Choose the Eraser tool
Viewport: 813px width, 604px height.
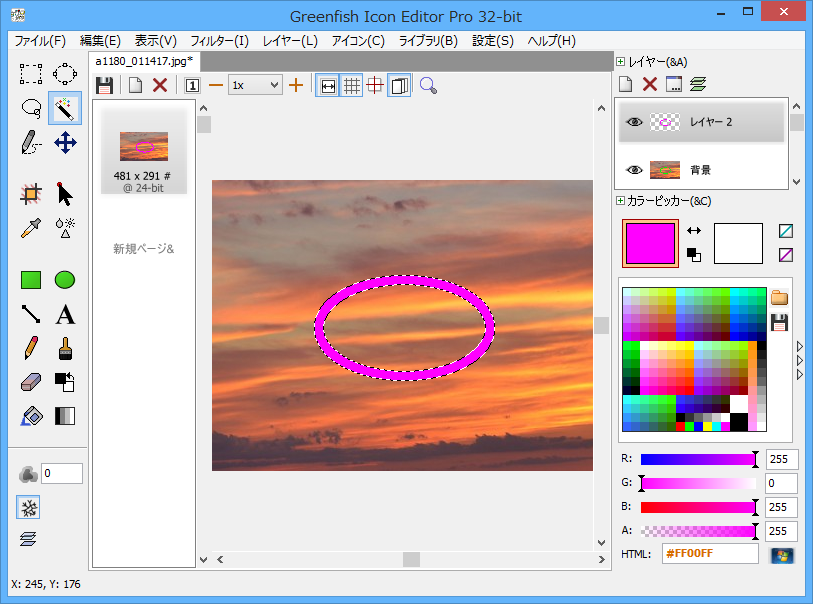(31, 382)
